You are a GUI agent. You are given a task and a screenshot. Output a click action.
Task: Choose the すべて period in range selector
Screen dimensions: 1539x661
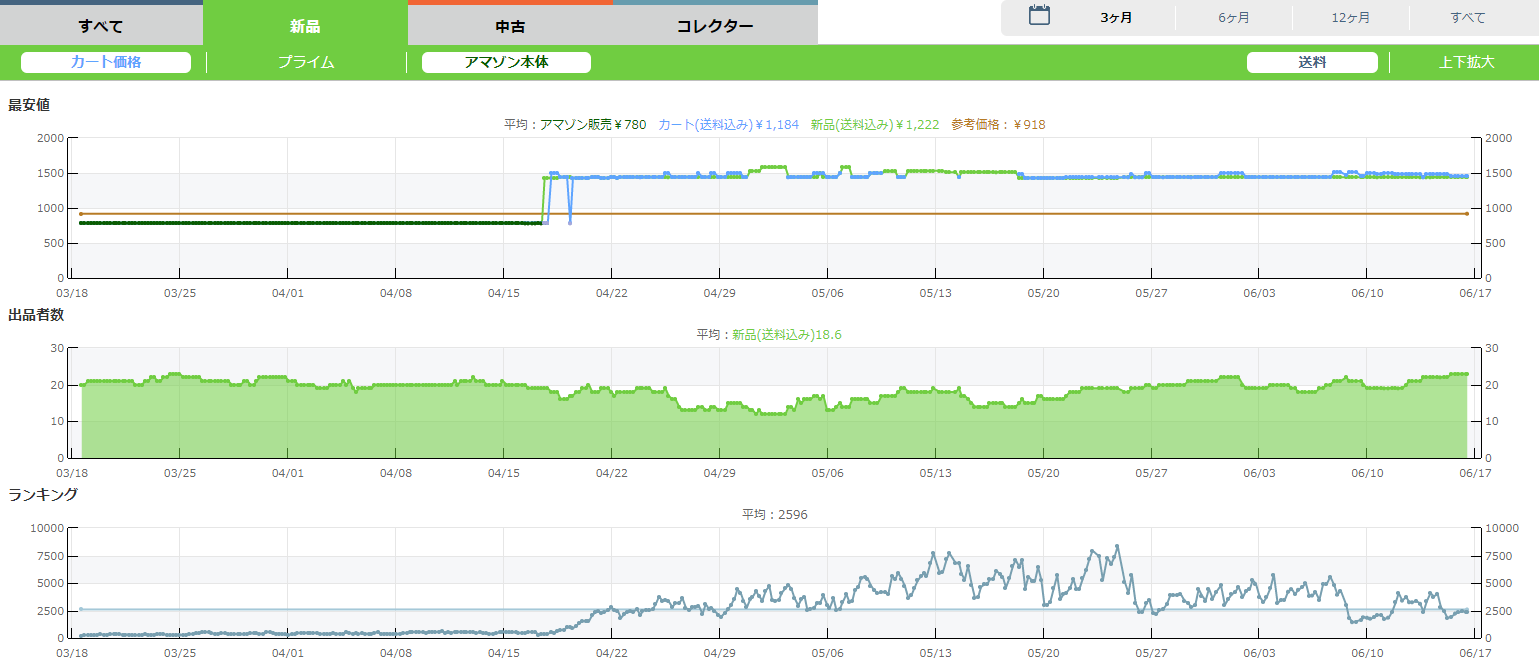tap(1468, 18)
